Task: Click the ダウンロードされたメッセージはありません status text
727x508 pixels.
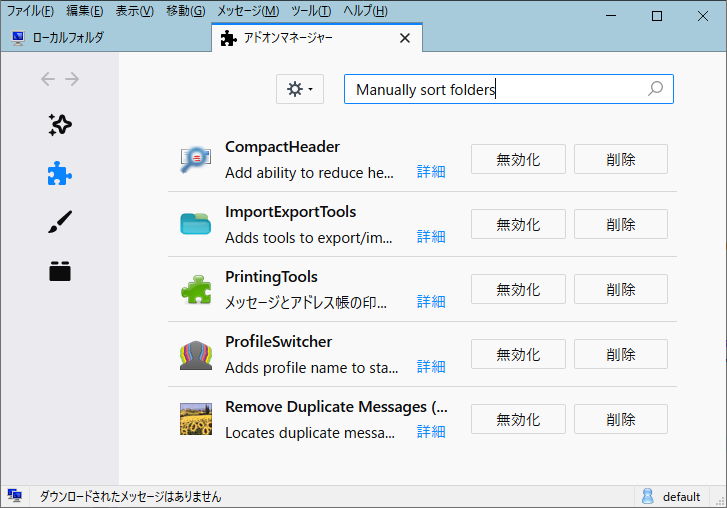Action: [x=130, y=496]
